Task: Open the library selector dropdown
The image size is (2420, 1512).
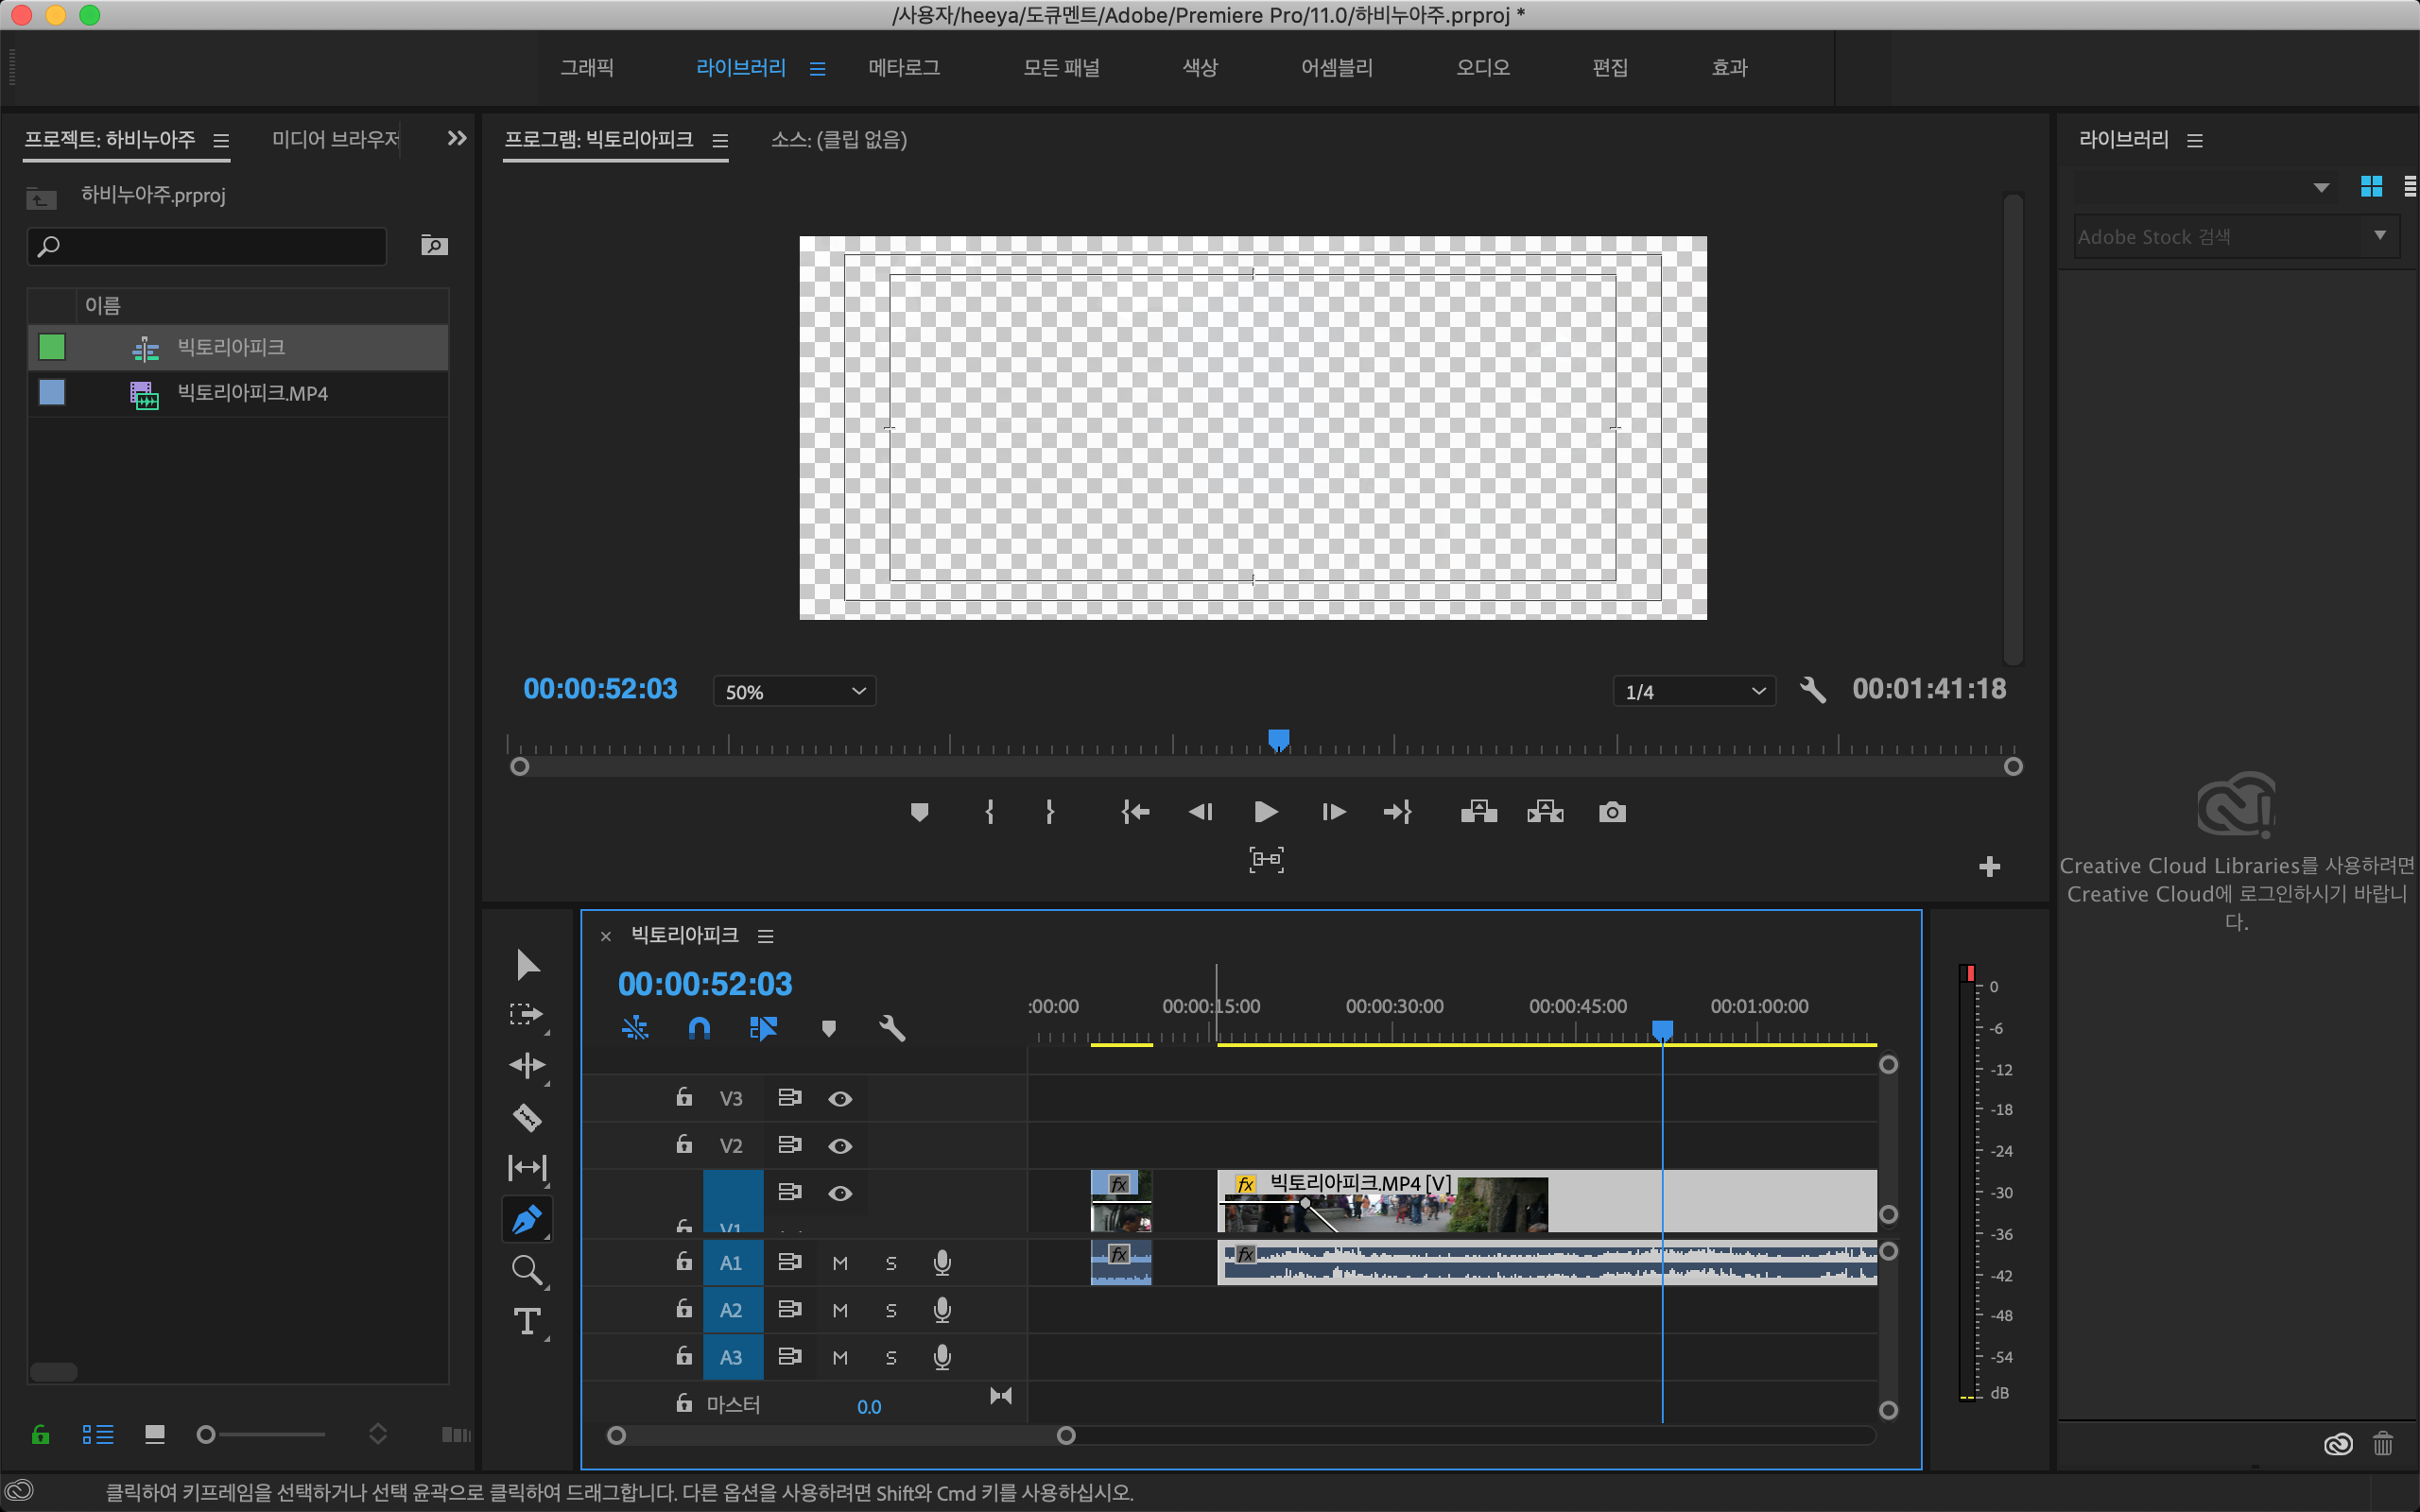Action: click(2322, 187)
